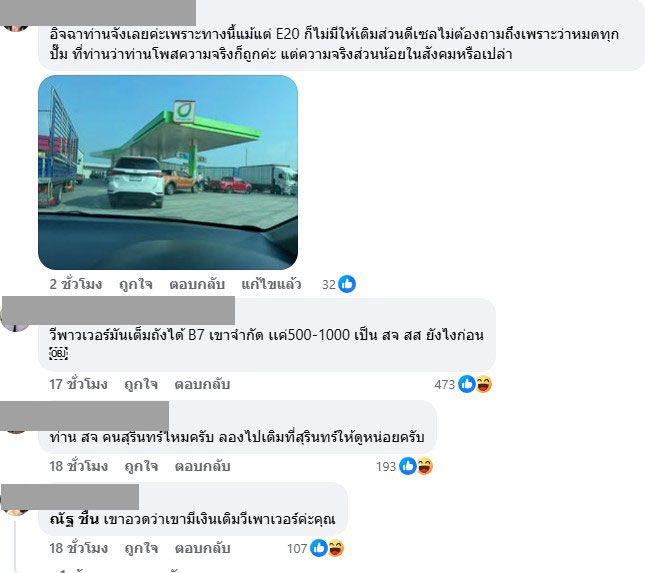Image resolution: width=645 pixels, height=573 pixels.
Task: Click ตอบกลับ under the ณัฐ ชื่น reply
Action: 202,548
